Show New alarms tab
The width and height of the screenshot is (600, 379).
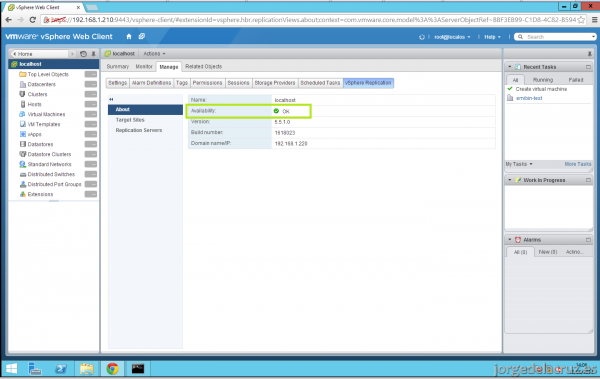coord(548,252)
